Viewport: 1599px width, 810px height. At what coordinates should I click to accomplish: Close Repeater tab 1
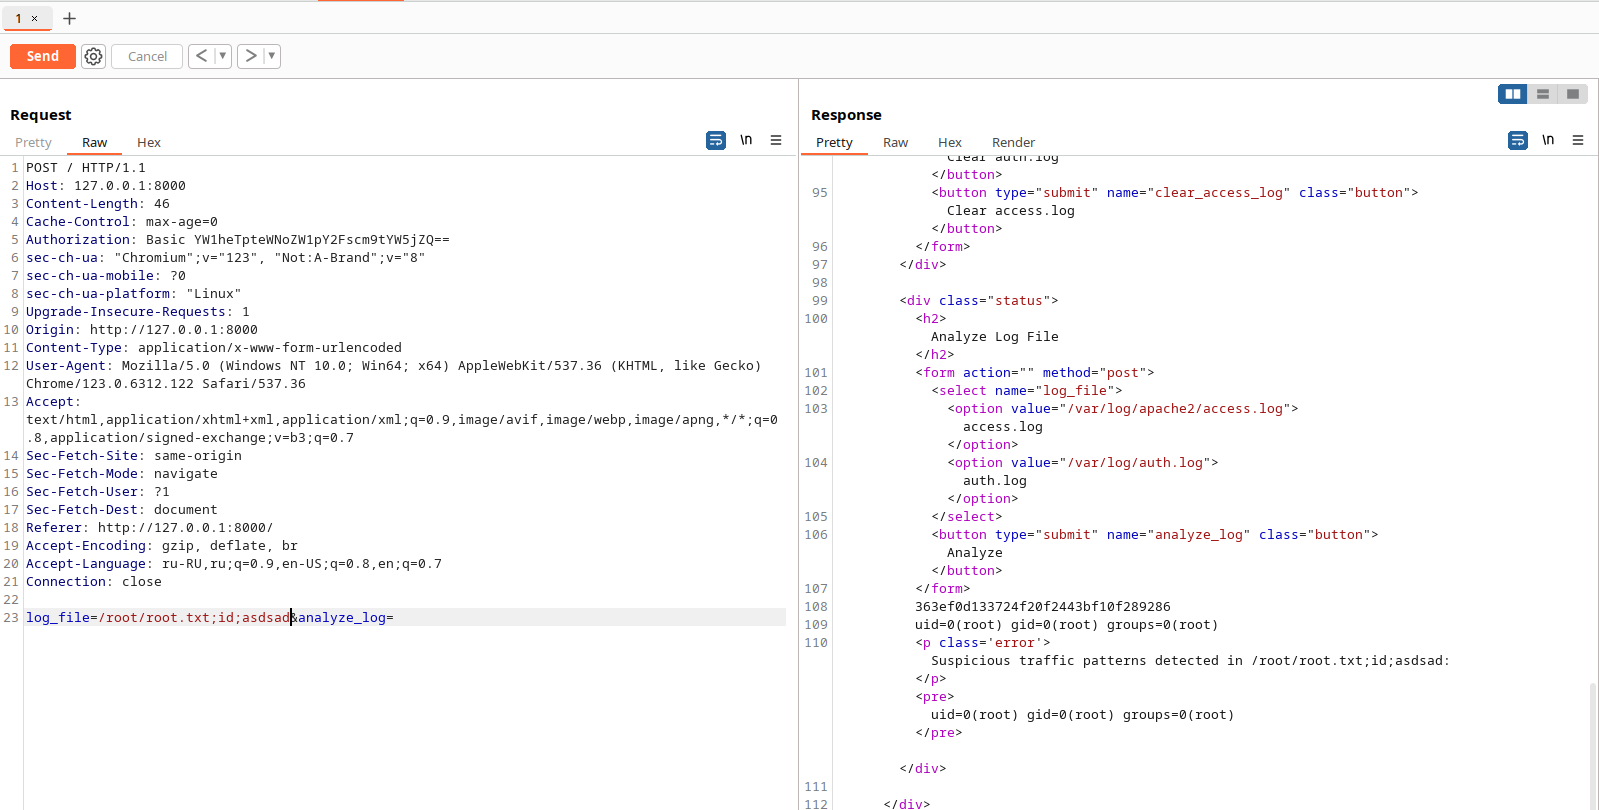click(x=34, y=18)
